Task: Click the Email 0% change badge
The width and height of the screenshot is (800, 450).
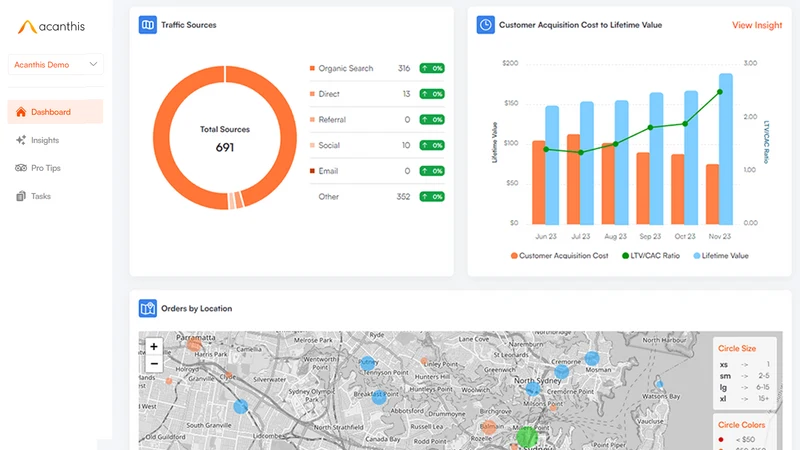Action: pyautogui.click(x=432, y=171)
